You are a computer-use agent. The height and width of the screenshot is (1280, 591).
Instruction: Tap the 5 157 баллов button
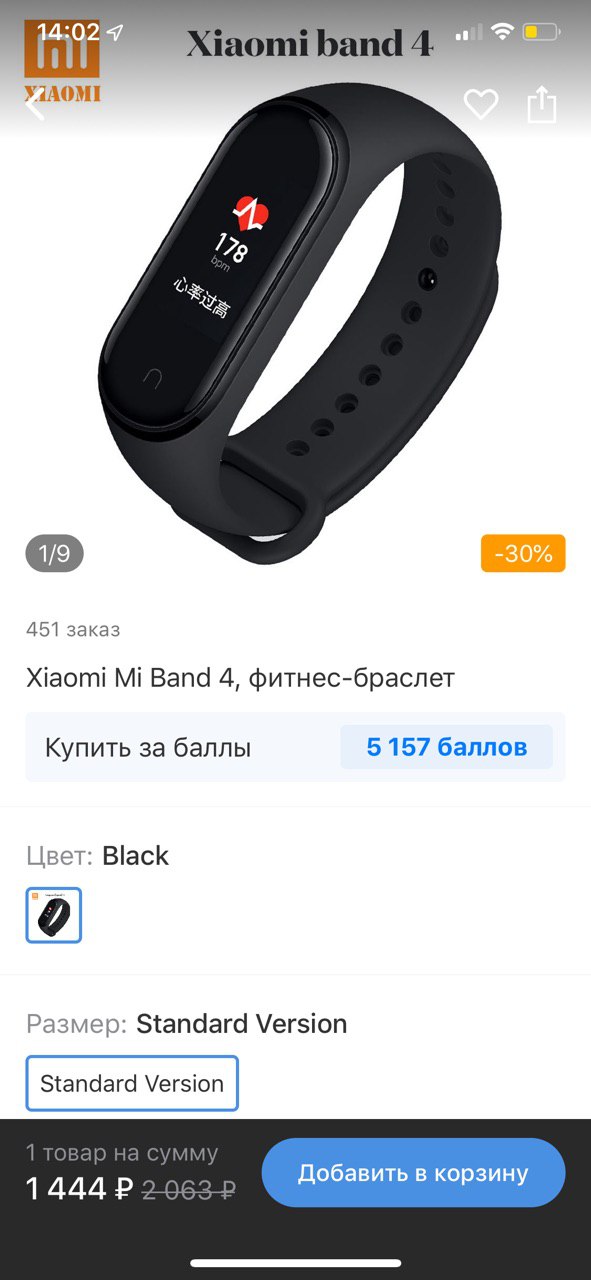point(447,747)
